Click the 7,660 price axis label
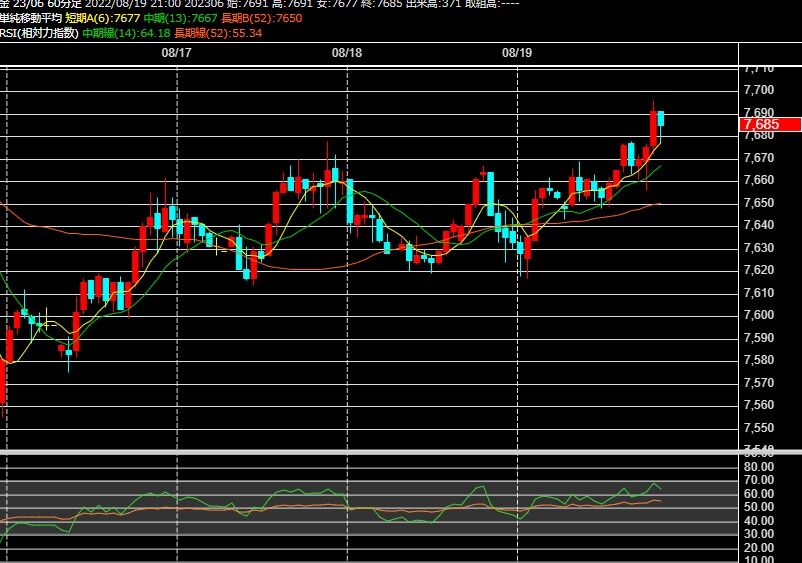This screenshot has height=563, width=802. pyautogui.click(x=759, y=180)
